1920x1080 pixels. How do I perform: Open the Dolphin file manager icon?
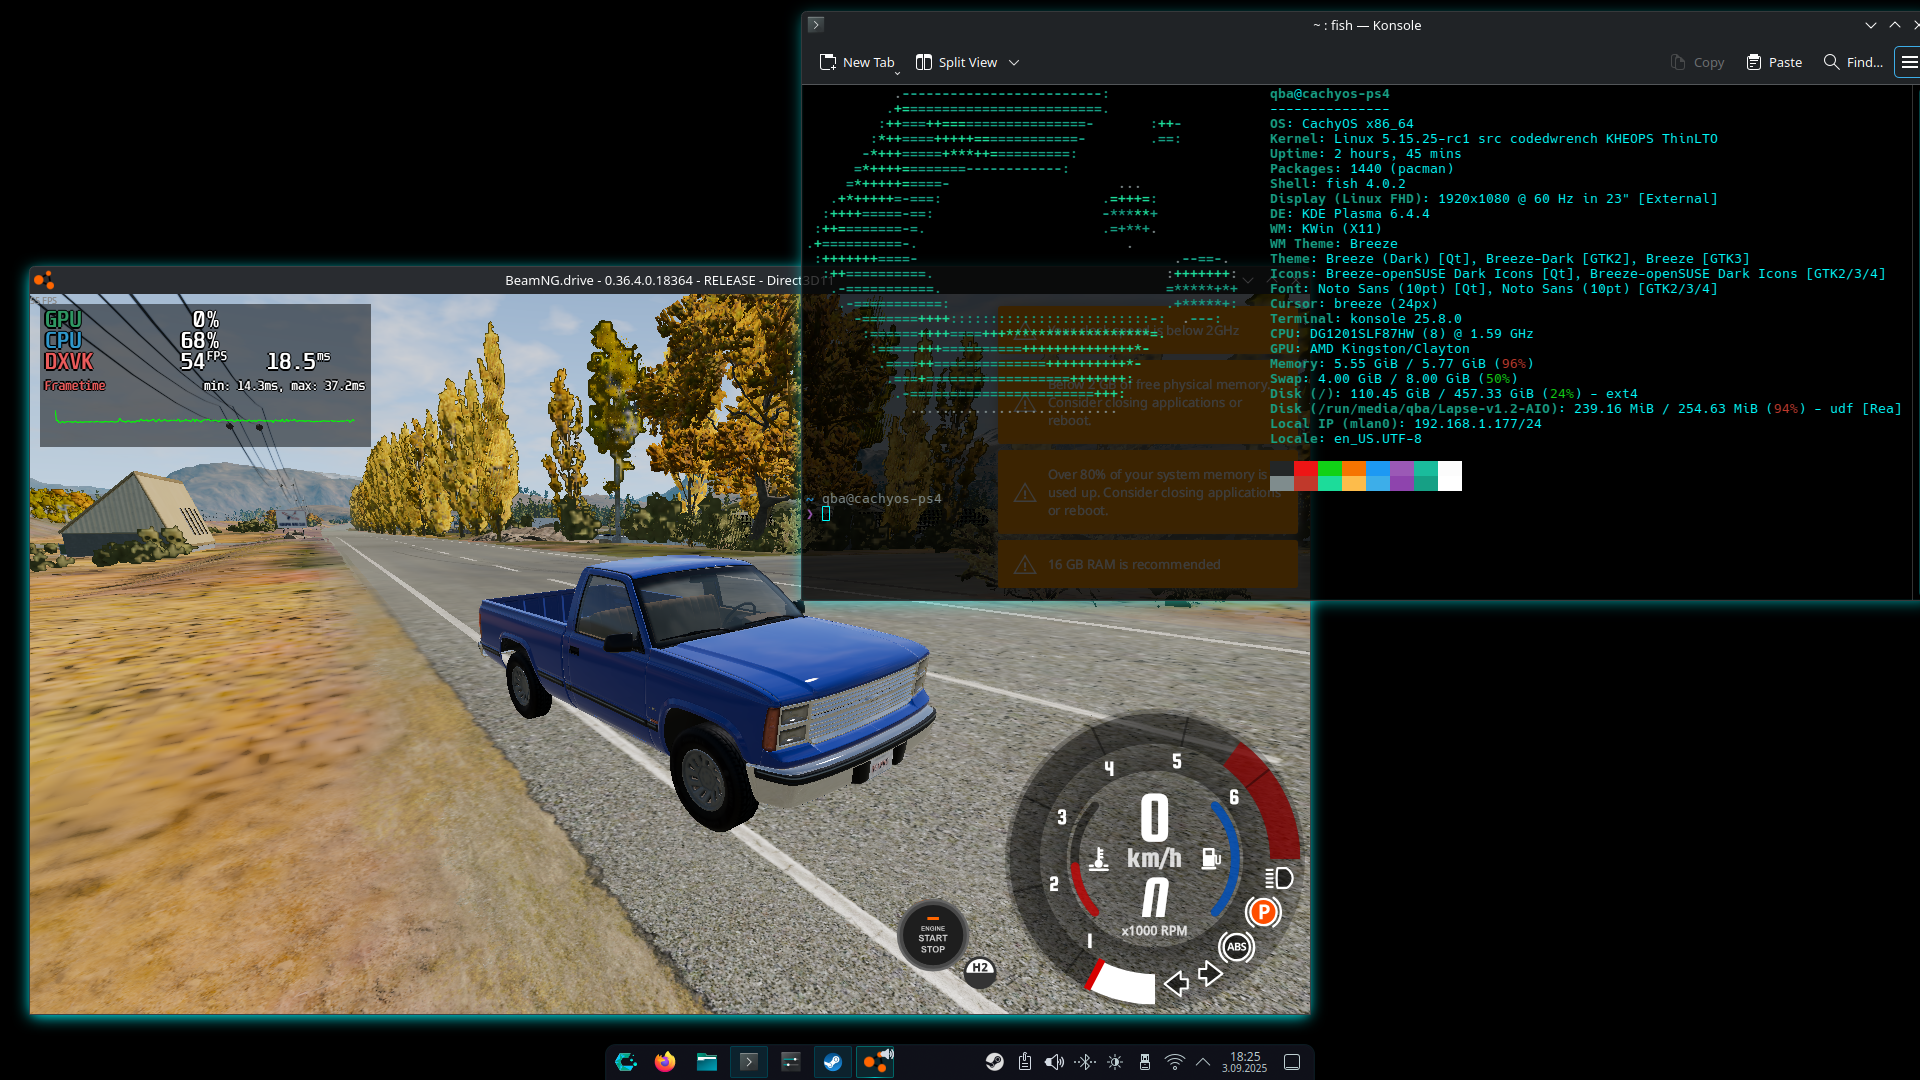(707, 1062)
